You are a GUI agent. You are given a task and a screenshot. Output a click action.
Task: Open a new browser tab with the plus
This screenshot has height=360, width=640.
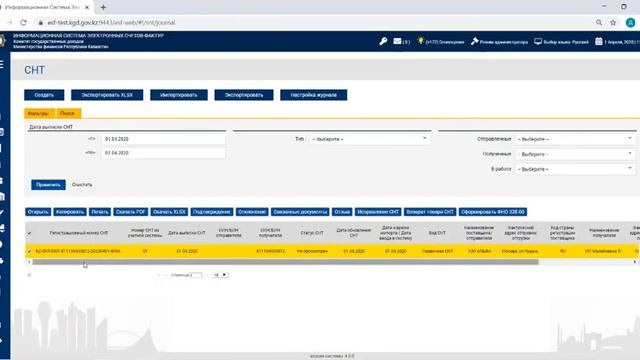103,7
